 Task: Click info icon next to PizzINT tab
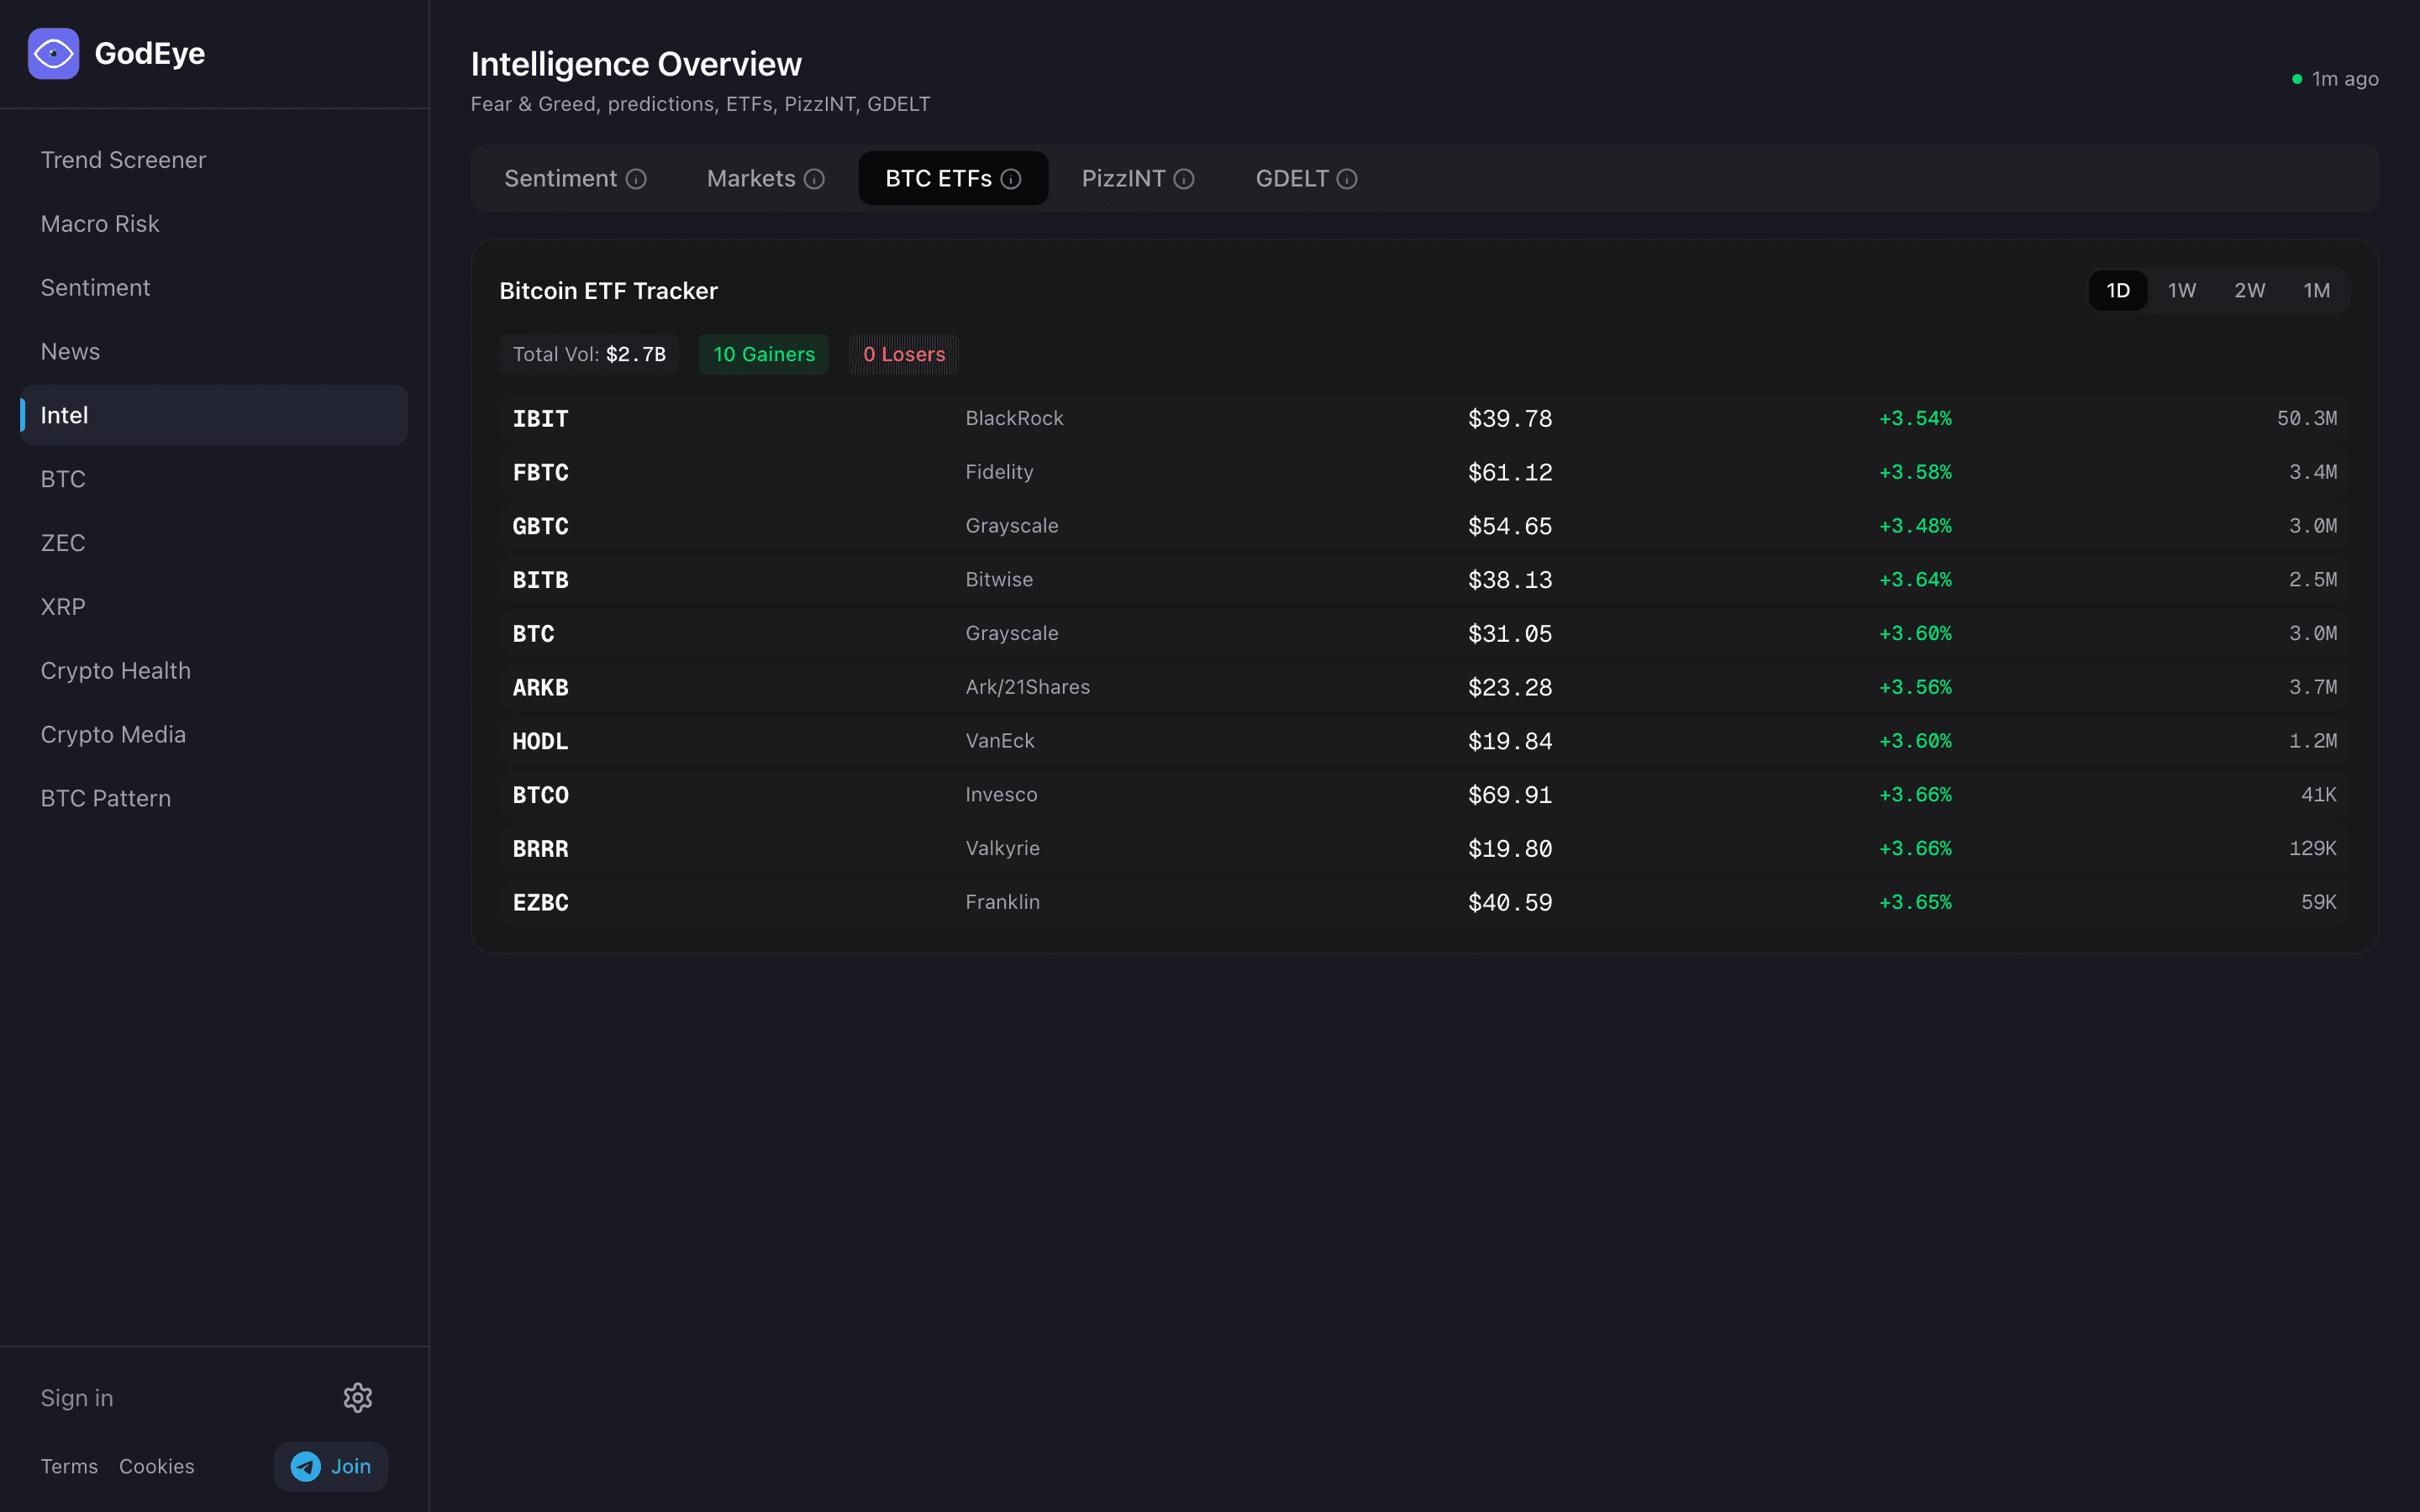click(1184, 179)
